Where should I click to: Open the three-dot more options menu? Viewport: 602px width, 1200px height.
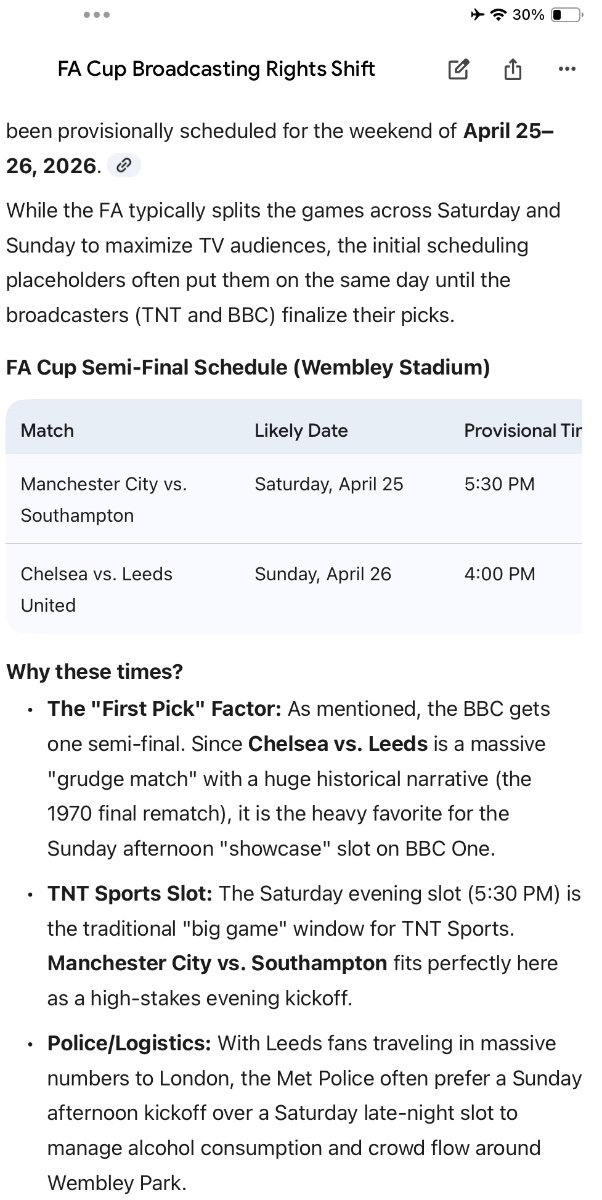point(567,69)
